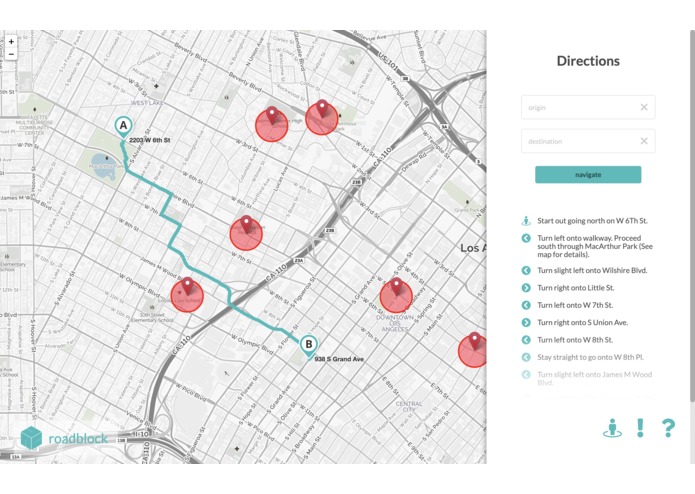Click destination marker B on the map
The height and width of the screenshot is (494, 695).
click(x=309, y=345)
